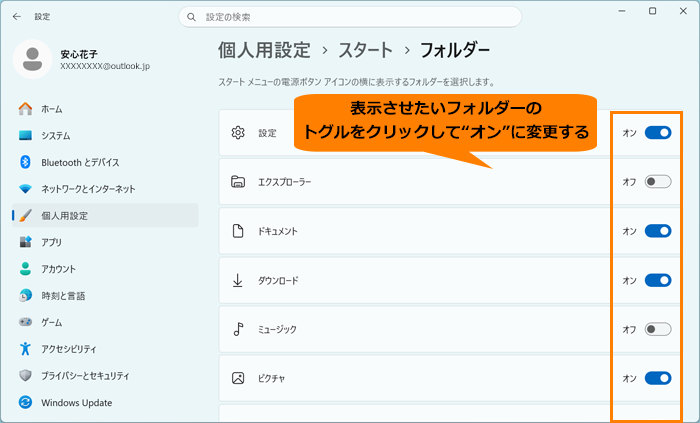Go to ゲーム settings
The height and width of the screenshot is (423, 700).
105,322
